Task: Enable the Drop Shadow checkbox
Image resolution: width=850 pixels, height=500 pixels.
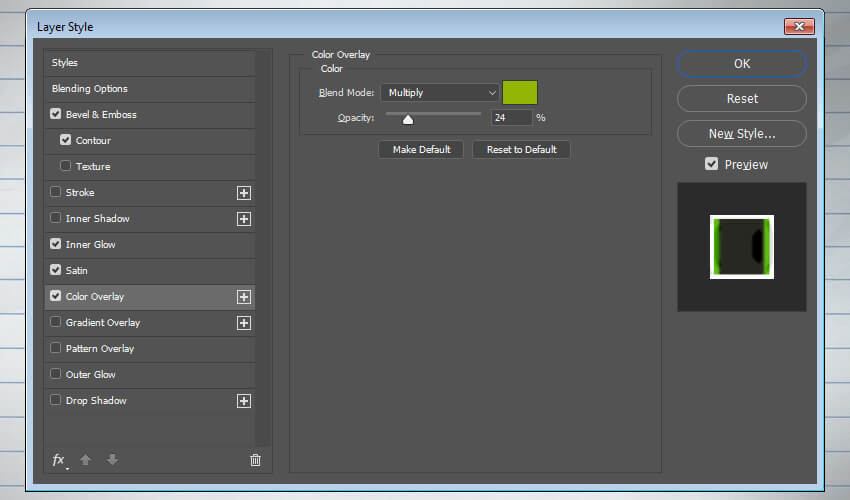Action: tap(55, 400)
